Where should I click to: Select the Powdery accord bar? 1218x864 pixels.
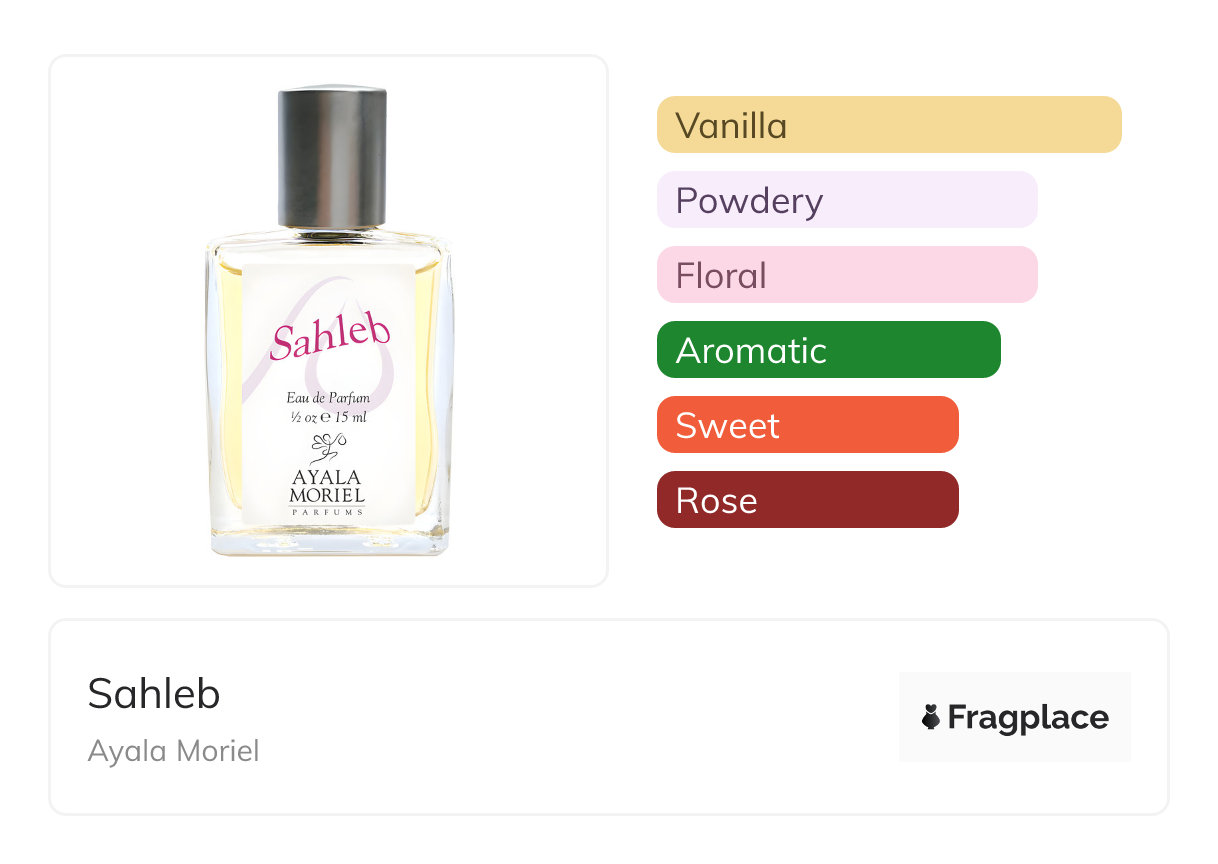click(x=846, y=200)
